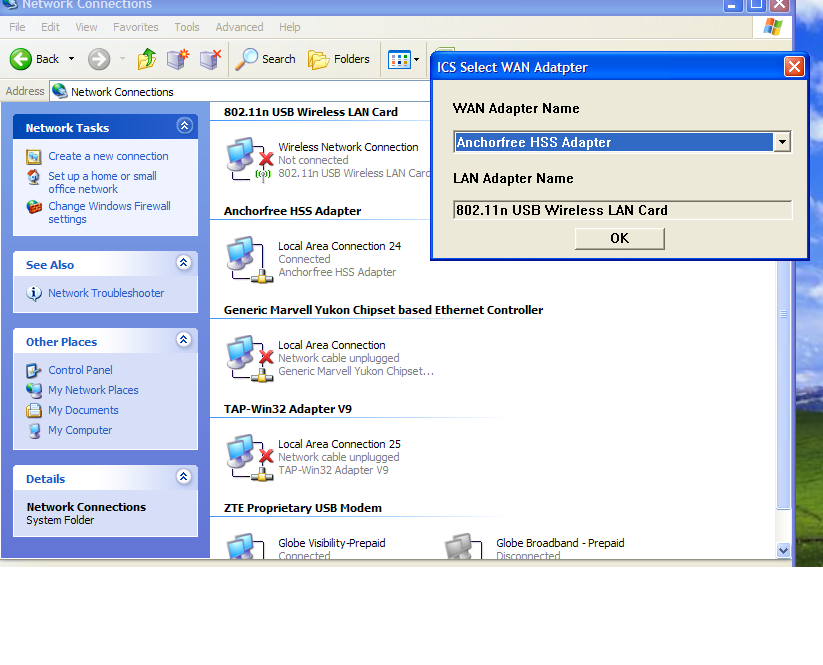Select the unplugged Local Area Connection icon
823x665 pixels.
(x=250, y=358)
